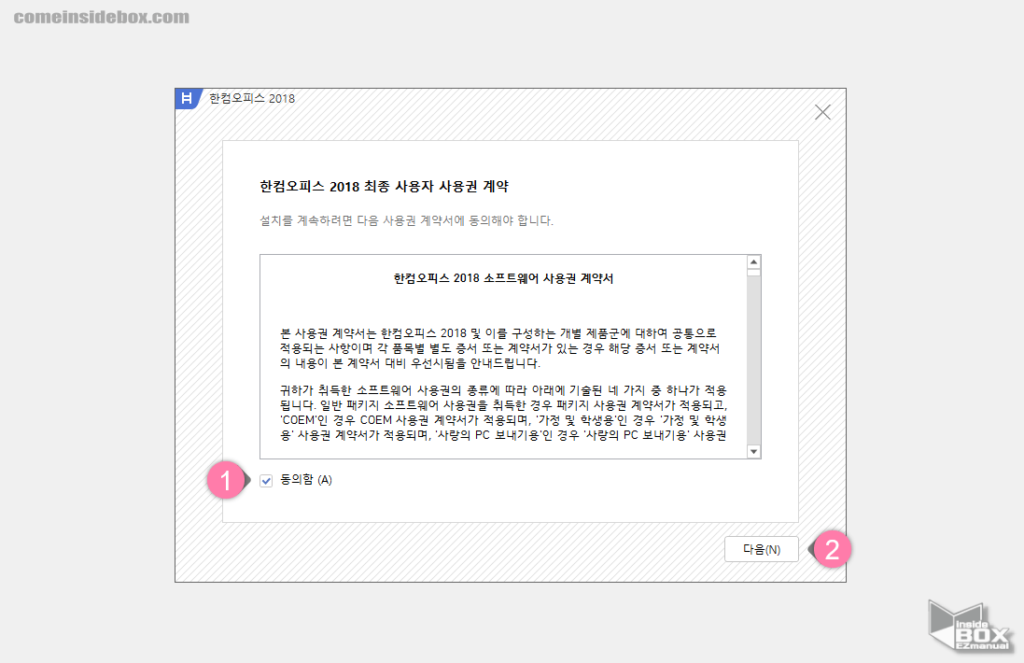Click the 설치를 계속하려면 instruction text
The image size is (1024, 663).
pos(406,220)
